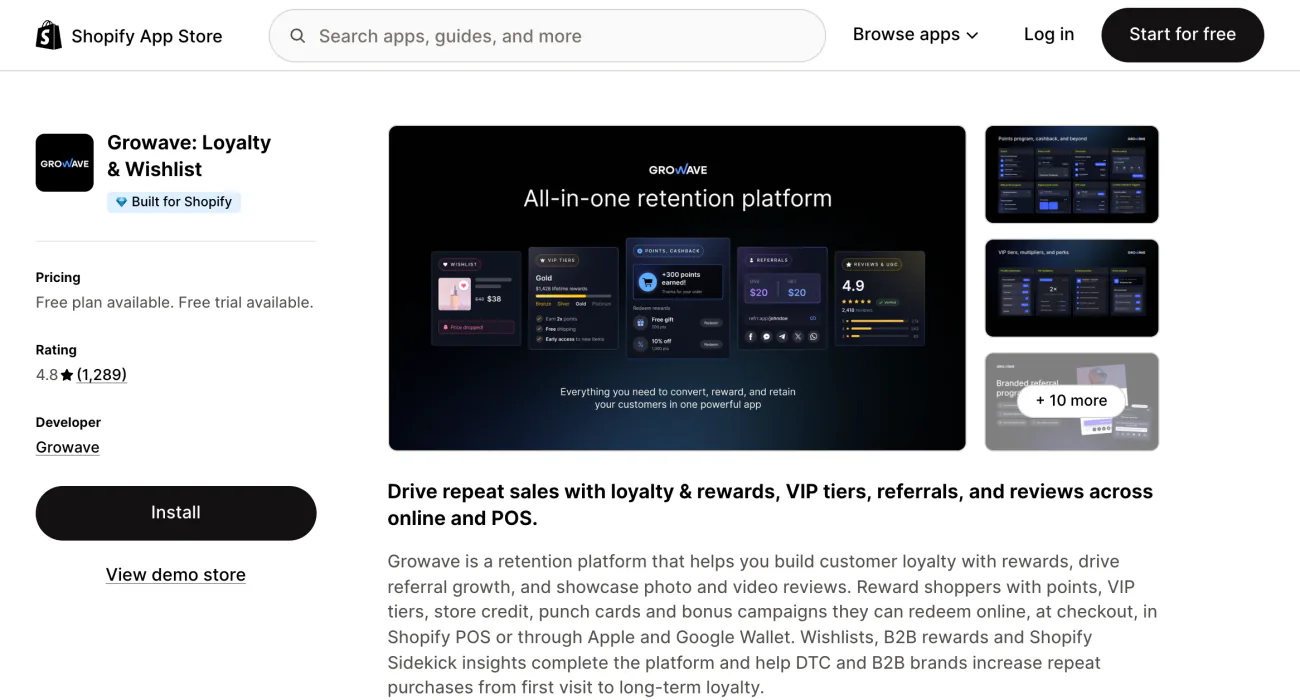The width and height of the screenshot is (1300, 700).
Task: Click the Drive repeat sales headline
Action: point(770,505)
